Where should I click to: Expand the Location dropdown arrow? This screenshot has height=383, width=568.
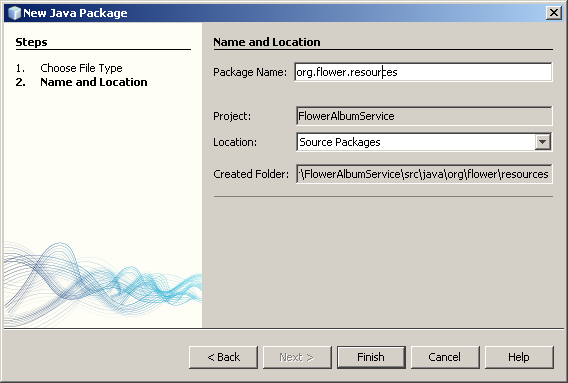click(x=542, y=142)
